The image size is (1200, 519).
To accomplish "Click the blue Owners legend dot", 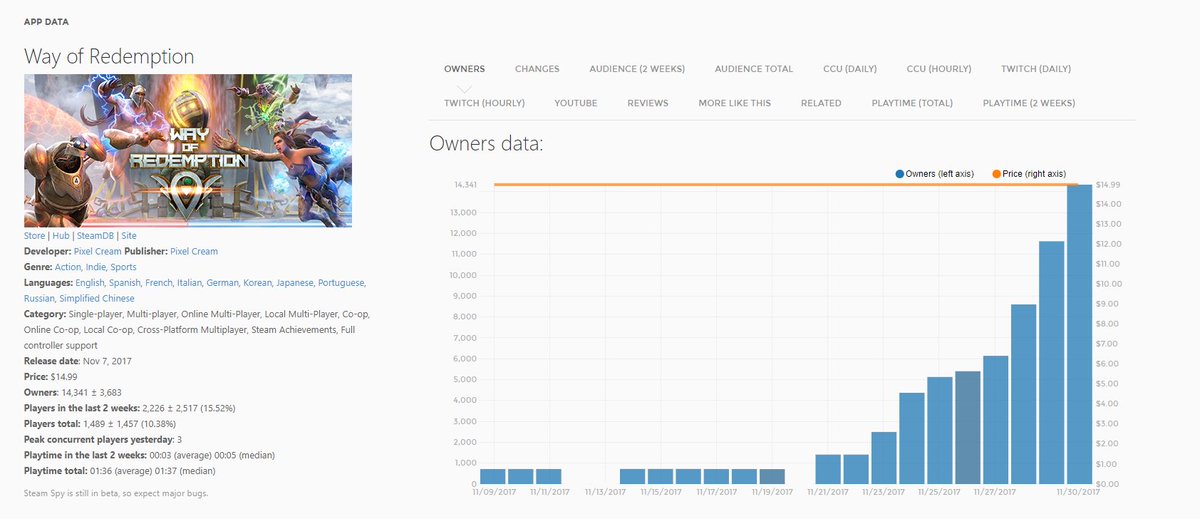I will [x=900, y=174].
